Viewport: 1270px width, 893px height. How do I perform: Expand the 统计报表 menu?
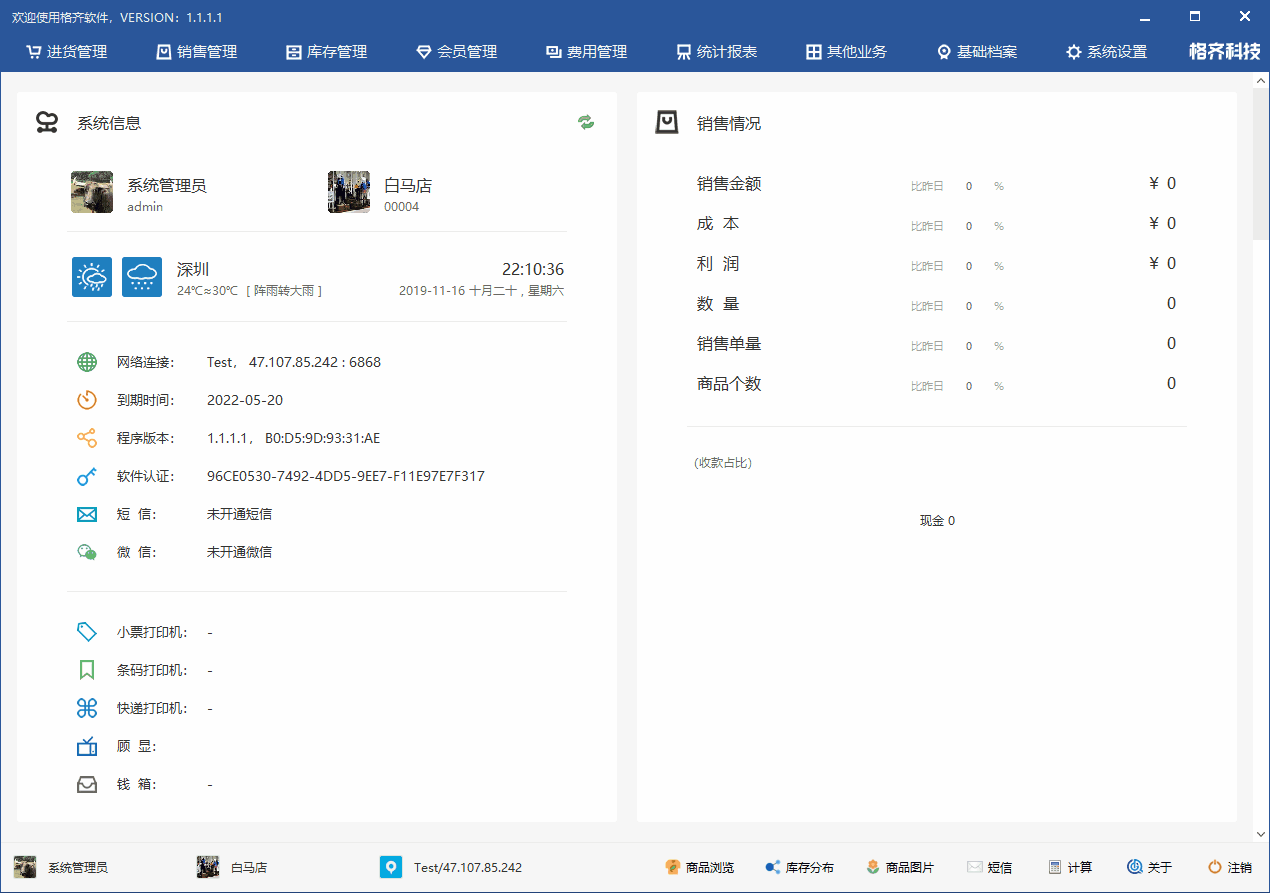coord(716,52)
